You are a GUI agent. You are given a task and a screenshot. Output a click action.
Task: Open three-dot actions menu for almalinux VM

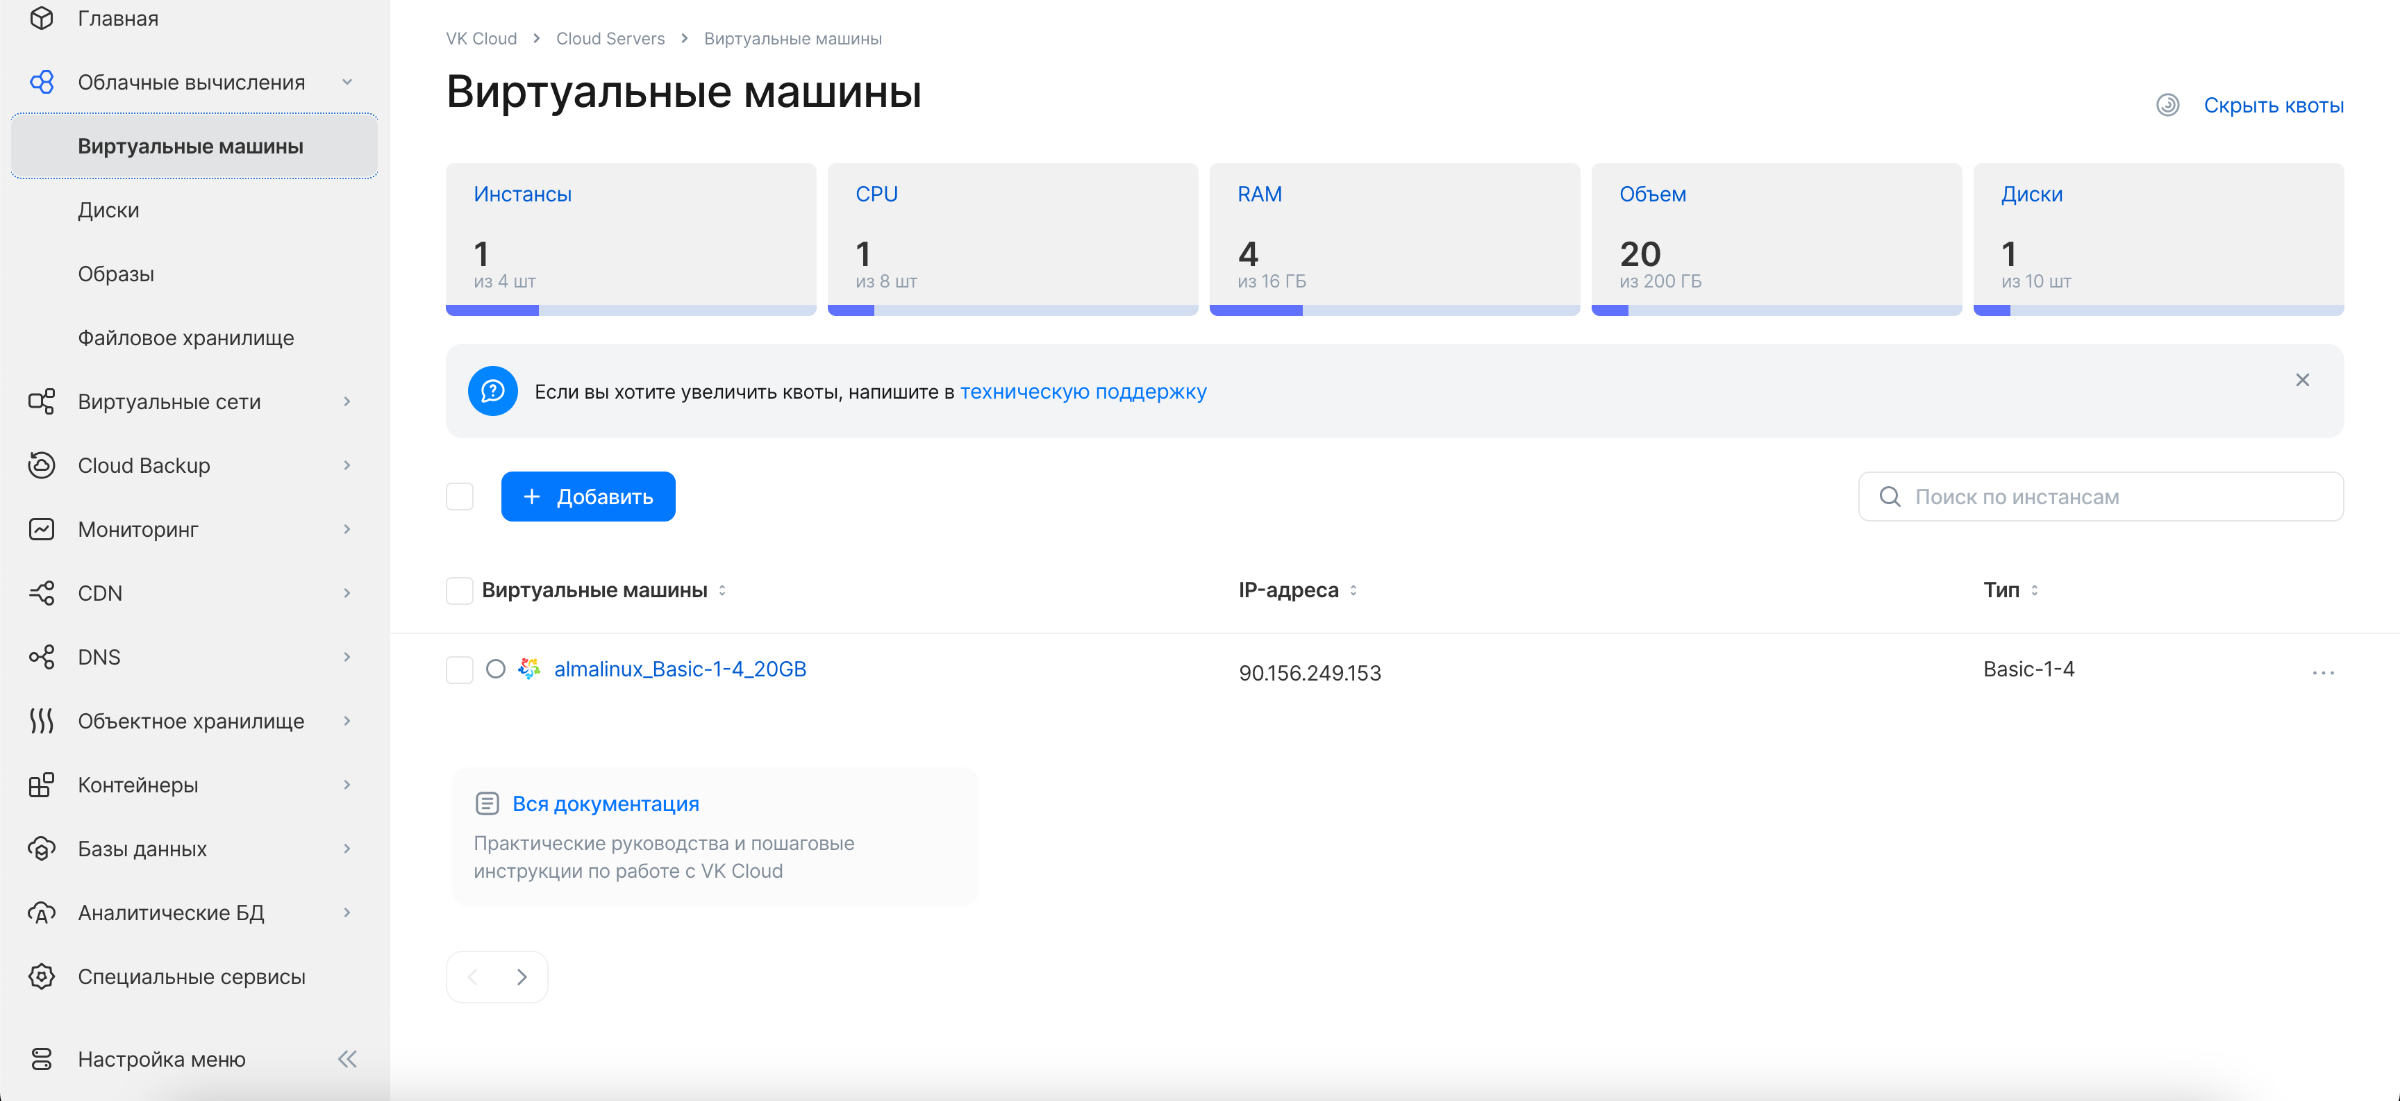tap(2322, 673)
